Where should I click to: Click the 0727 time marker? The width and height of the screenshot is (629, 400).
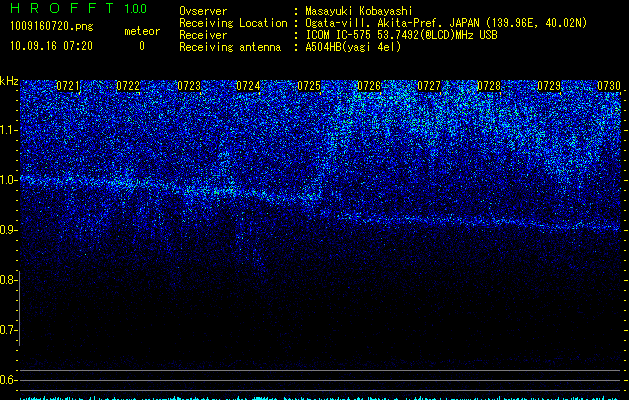[429, 86]
